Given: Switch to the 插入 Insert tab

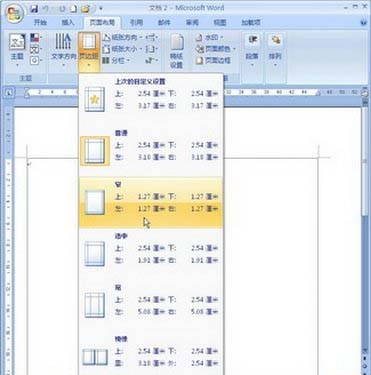Looking at the screenshot, I should coord(68,22).
